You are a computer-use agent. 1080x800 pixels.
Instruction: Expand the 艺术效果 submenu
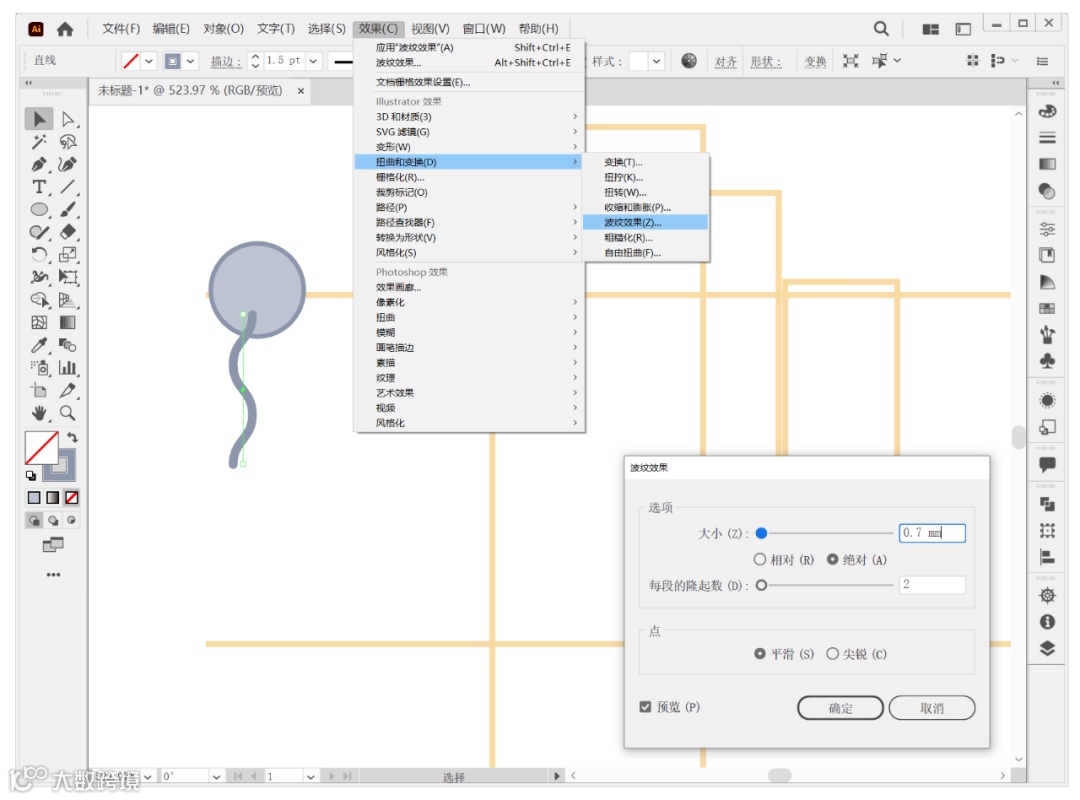pos(470,393)
